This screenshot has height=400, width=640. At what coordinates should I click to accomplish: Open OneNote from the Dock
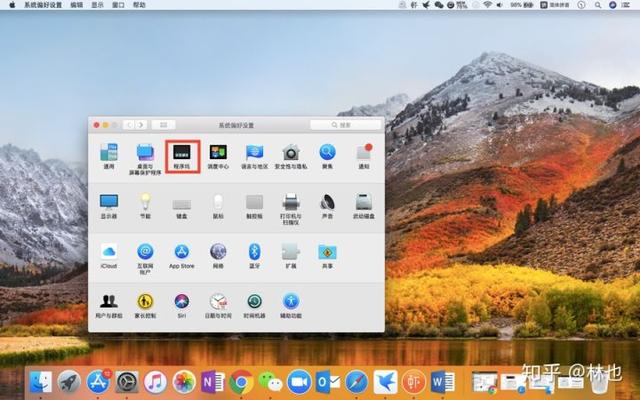[213, 382]
